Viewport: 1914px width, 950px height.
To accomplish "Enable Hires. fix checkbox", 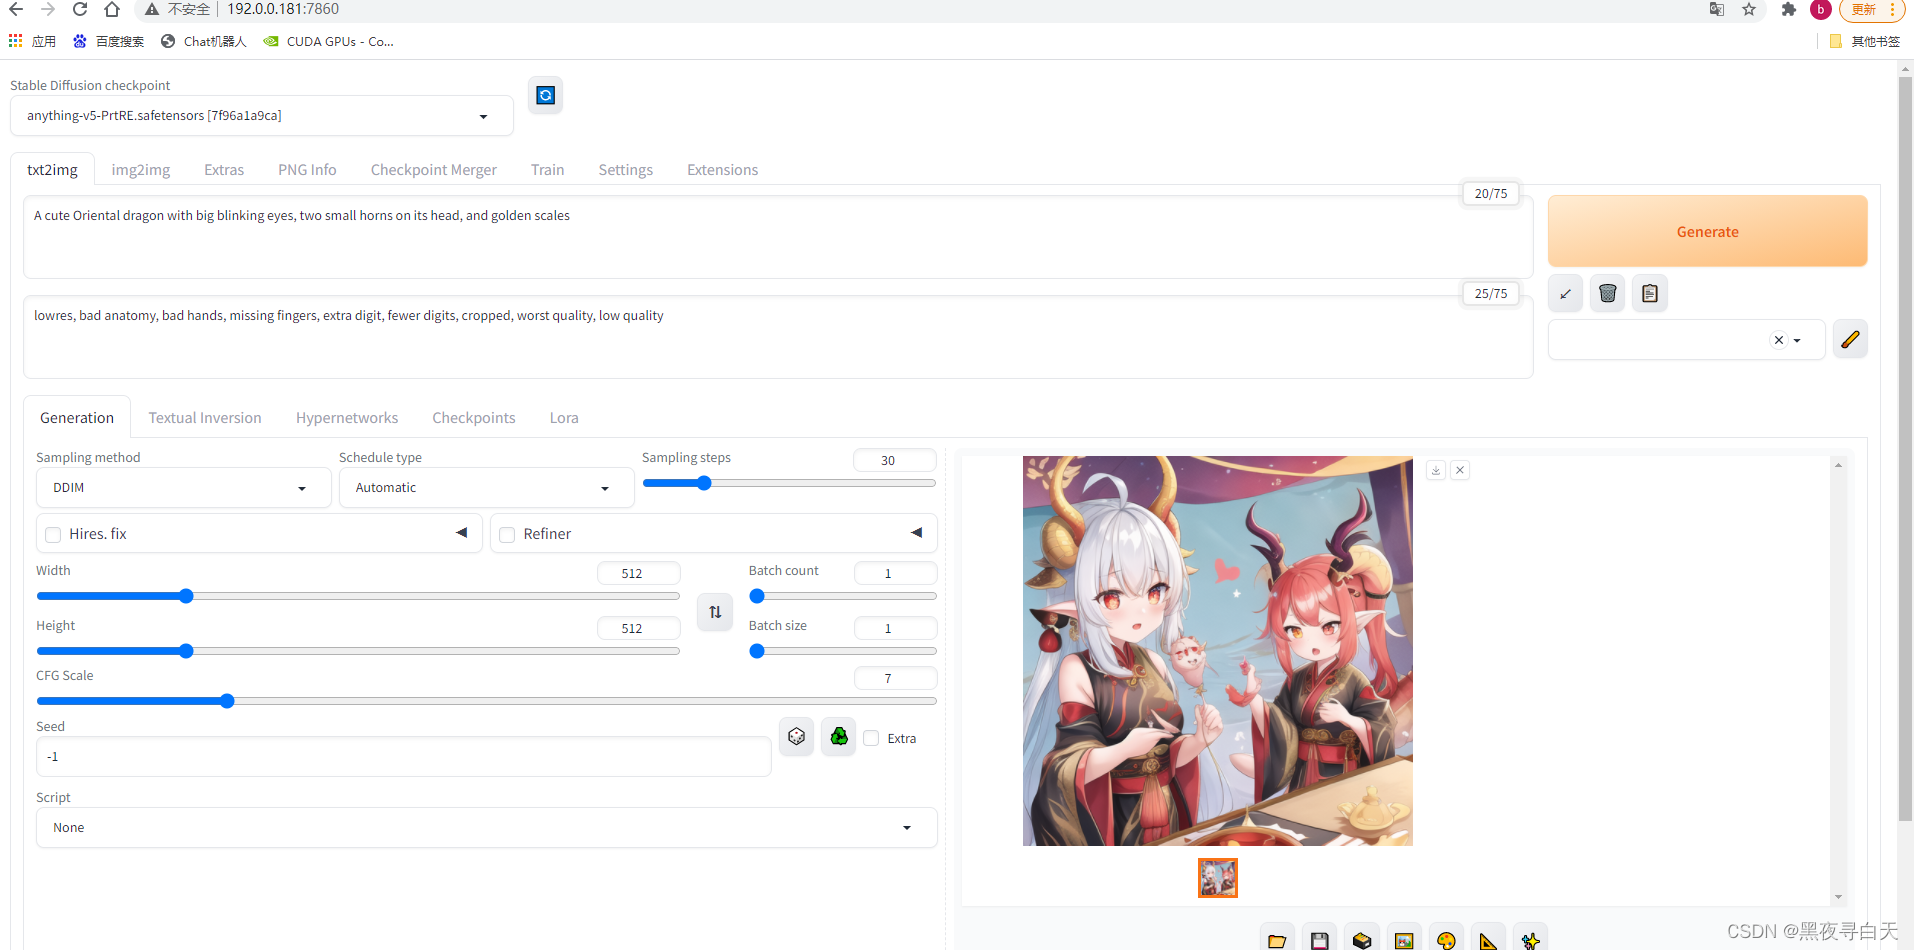I will pos(54,535).
